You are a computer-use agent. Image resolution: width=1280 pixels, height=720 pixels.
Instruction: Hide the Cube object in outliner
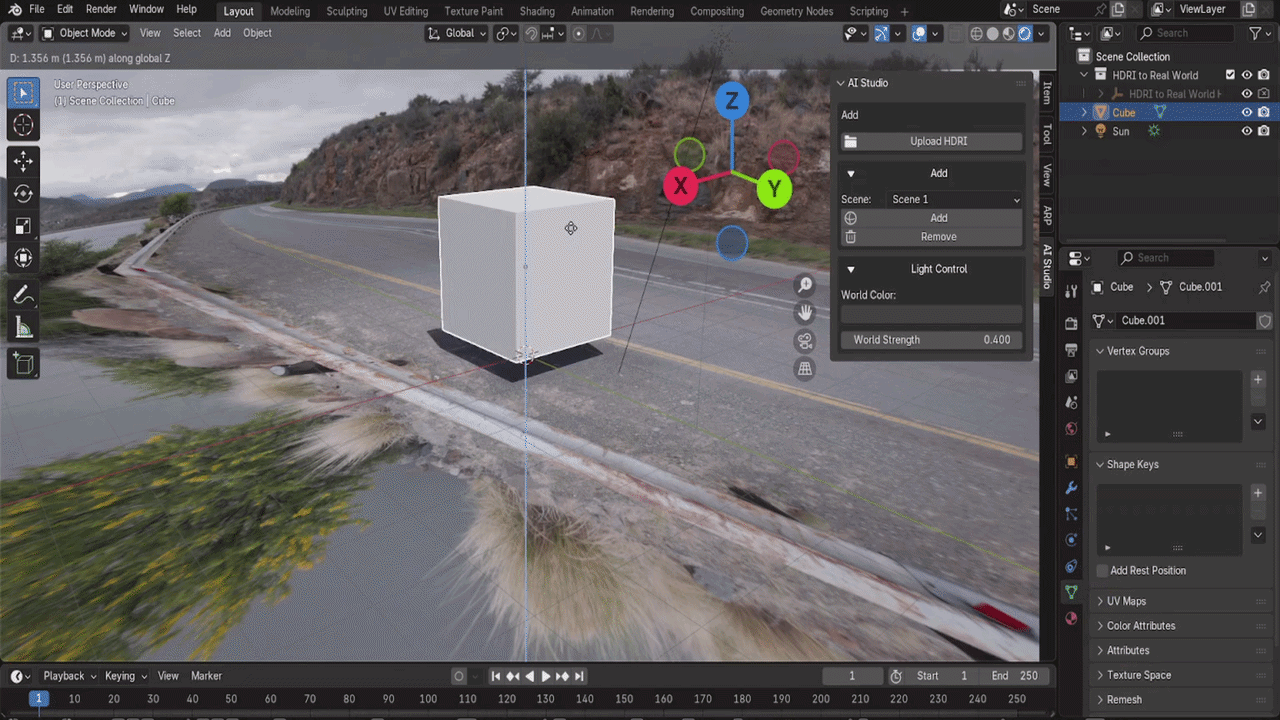click(x=1247, y=113)
